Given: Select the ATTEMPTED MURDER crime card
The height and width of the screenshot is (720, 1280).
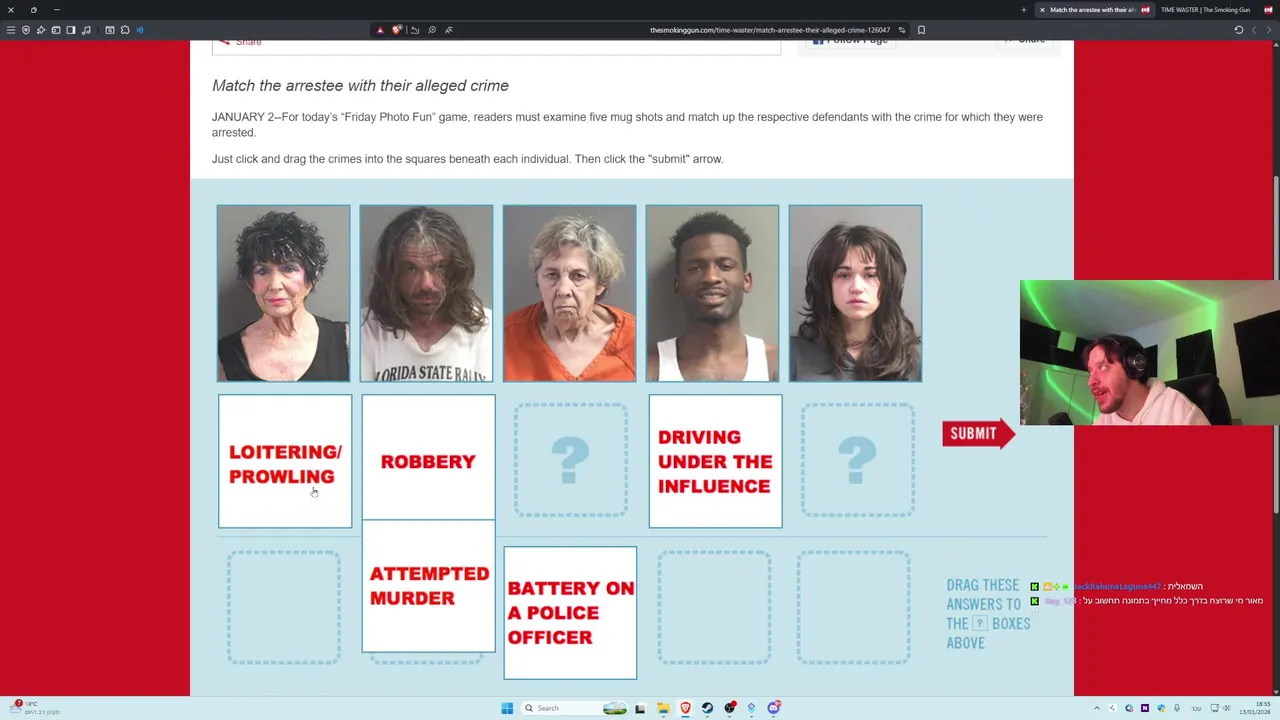Looking at the screenshot, I should 428,586.
